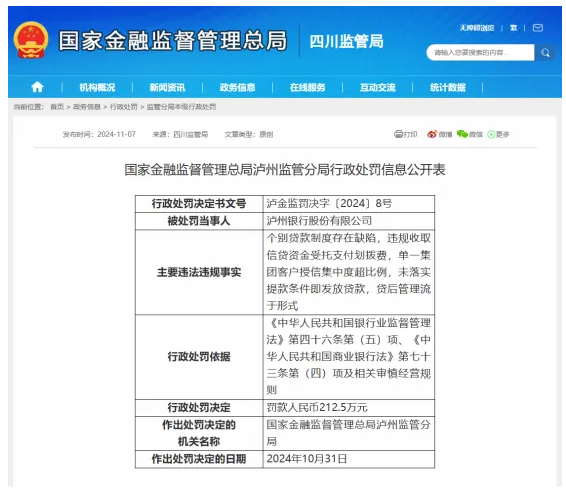Screen dimensions: 566x502
Task: Click the 来源: 四川监管局 text
Action: point(180,134)
